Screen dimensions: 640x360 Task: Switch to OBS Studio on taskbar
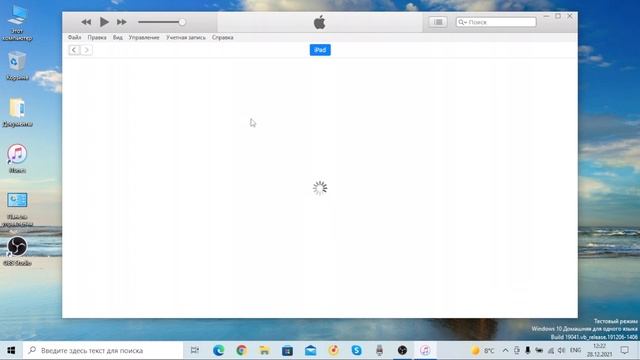point(402,350)
